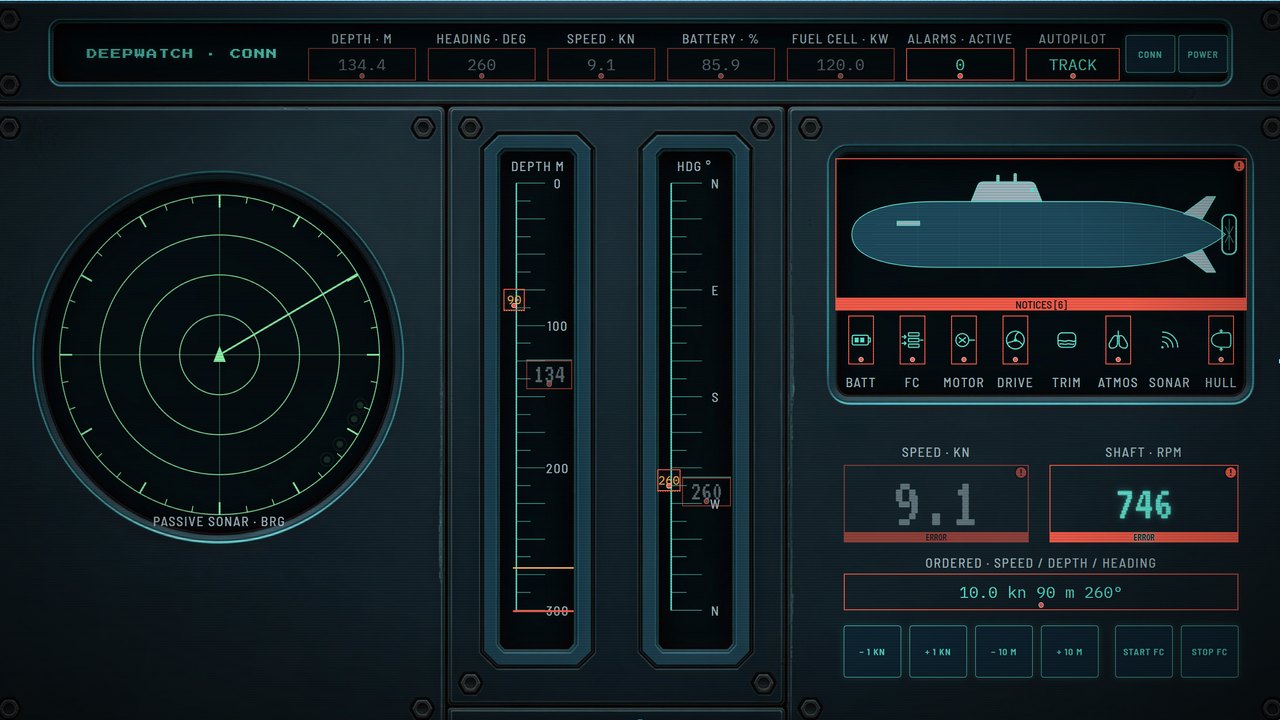
Task: Click the + 10 M depth button
Action: [x=1070, y=652]
